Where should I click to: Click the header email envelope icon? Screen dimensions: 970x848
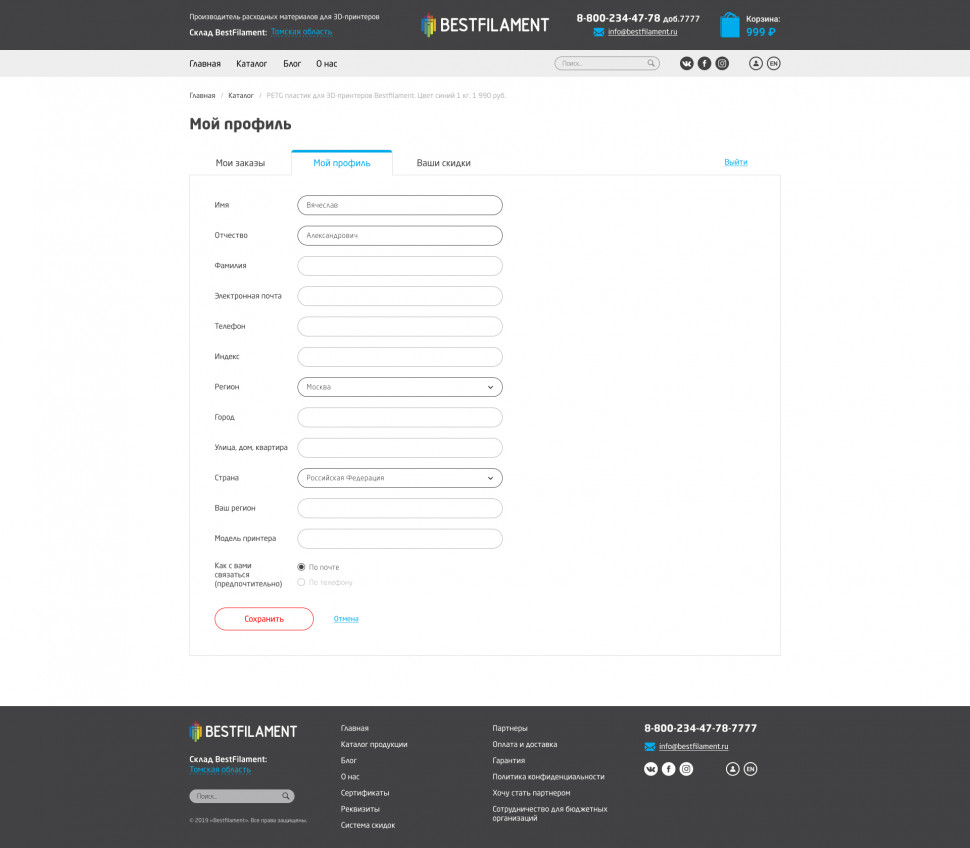click(x=598, y=32)
